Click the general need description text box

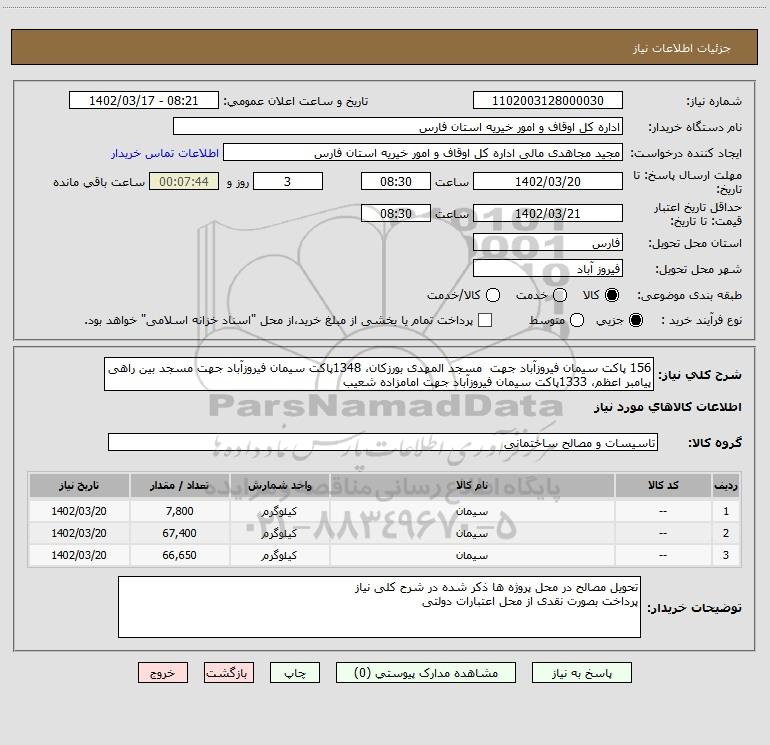point(379,374)
